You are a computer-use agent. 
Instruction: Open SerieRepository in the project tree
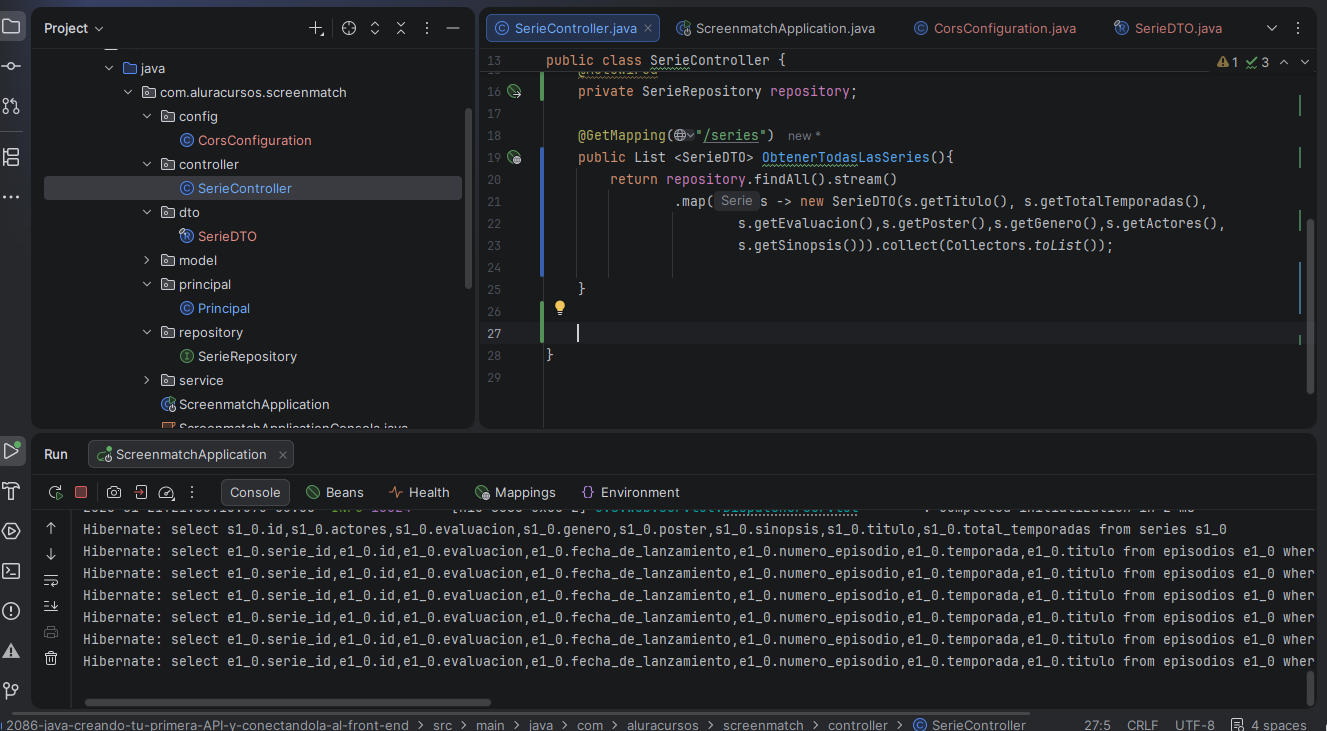point(247,356)
